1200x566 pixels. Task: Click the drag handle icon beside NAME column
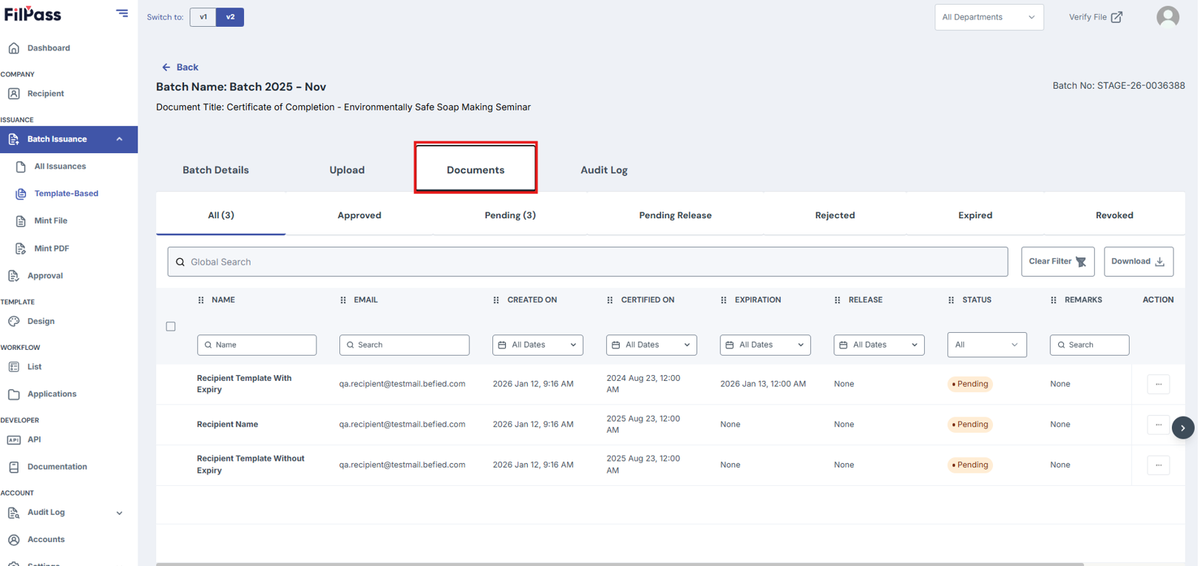click(x=201, y=300)
